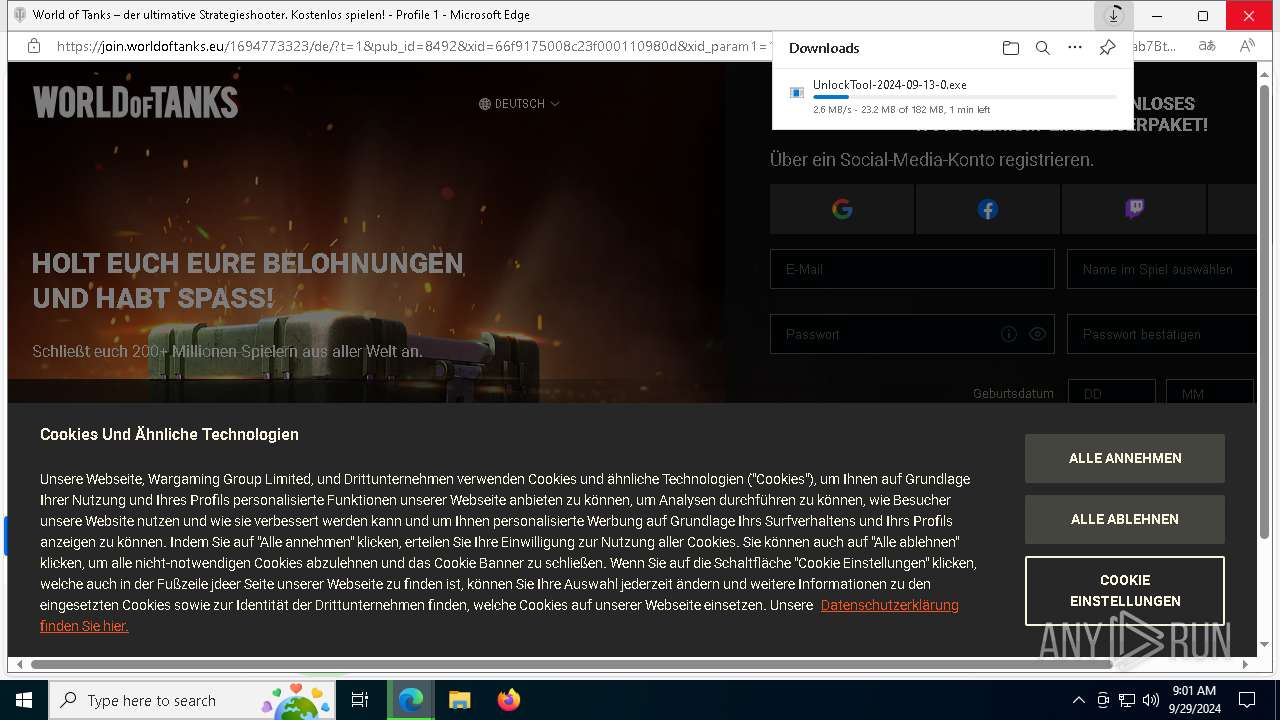The image size is (1280, 720).
Task: Click the UnlockTool exe file icon
Action: tap(797, 92)
